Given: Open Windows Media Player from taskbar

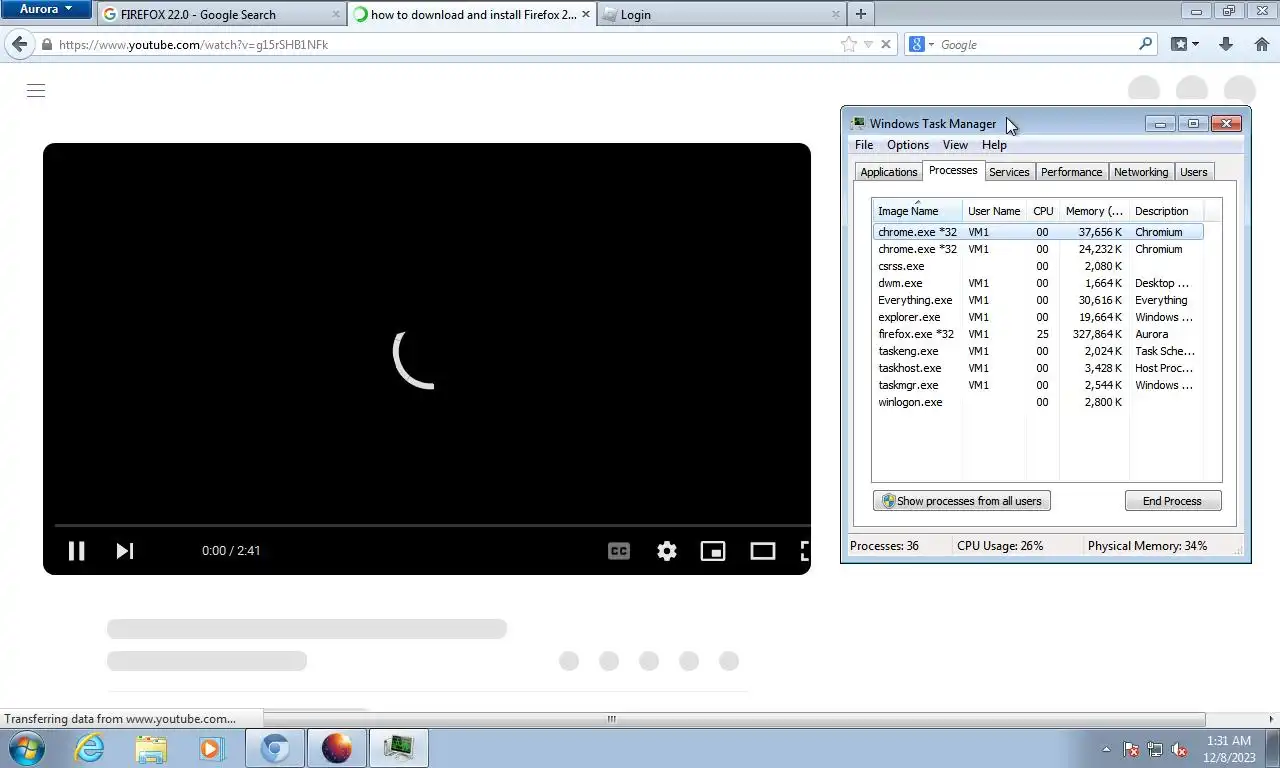Looking at the screenshot, I should click(x=211, y=748).
